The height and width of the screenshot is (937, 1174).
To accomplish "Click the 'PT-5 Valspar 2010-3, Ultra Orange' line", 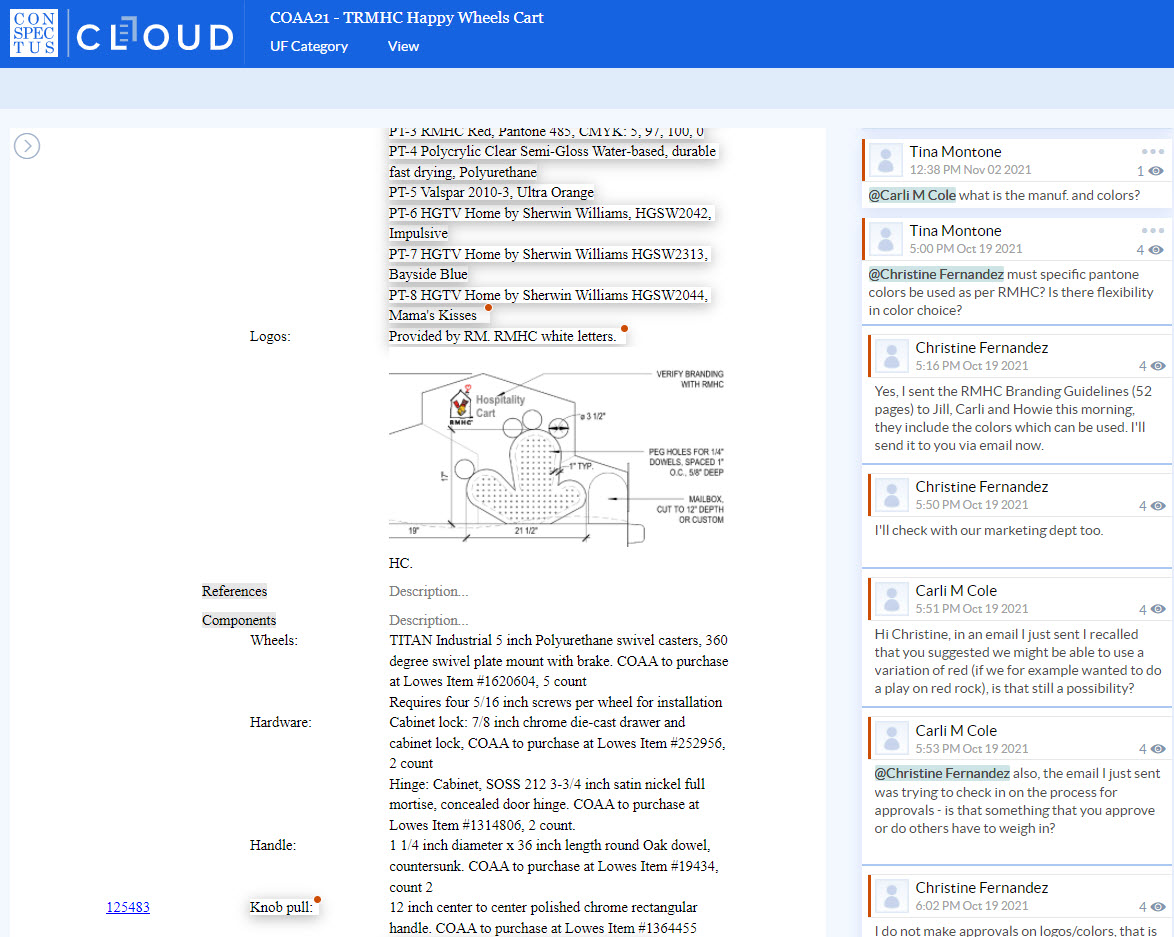I will pyautogui.click(x=491, y=192).
